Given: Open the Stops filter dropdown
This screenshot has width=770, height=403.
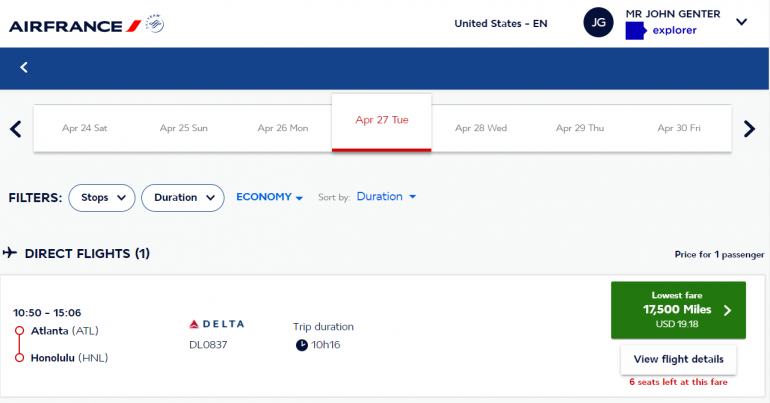Looking at the screenshot, I should 102,198.
